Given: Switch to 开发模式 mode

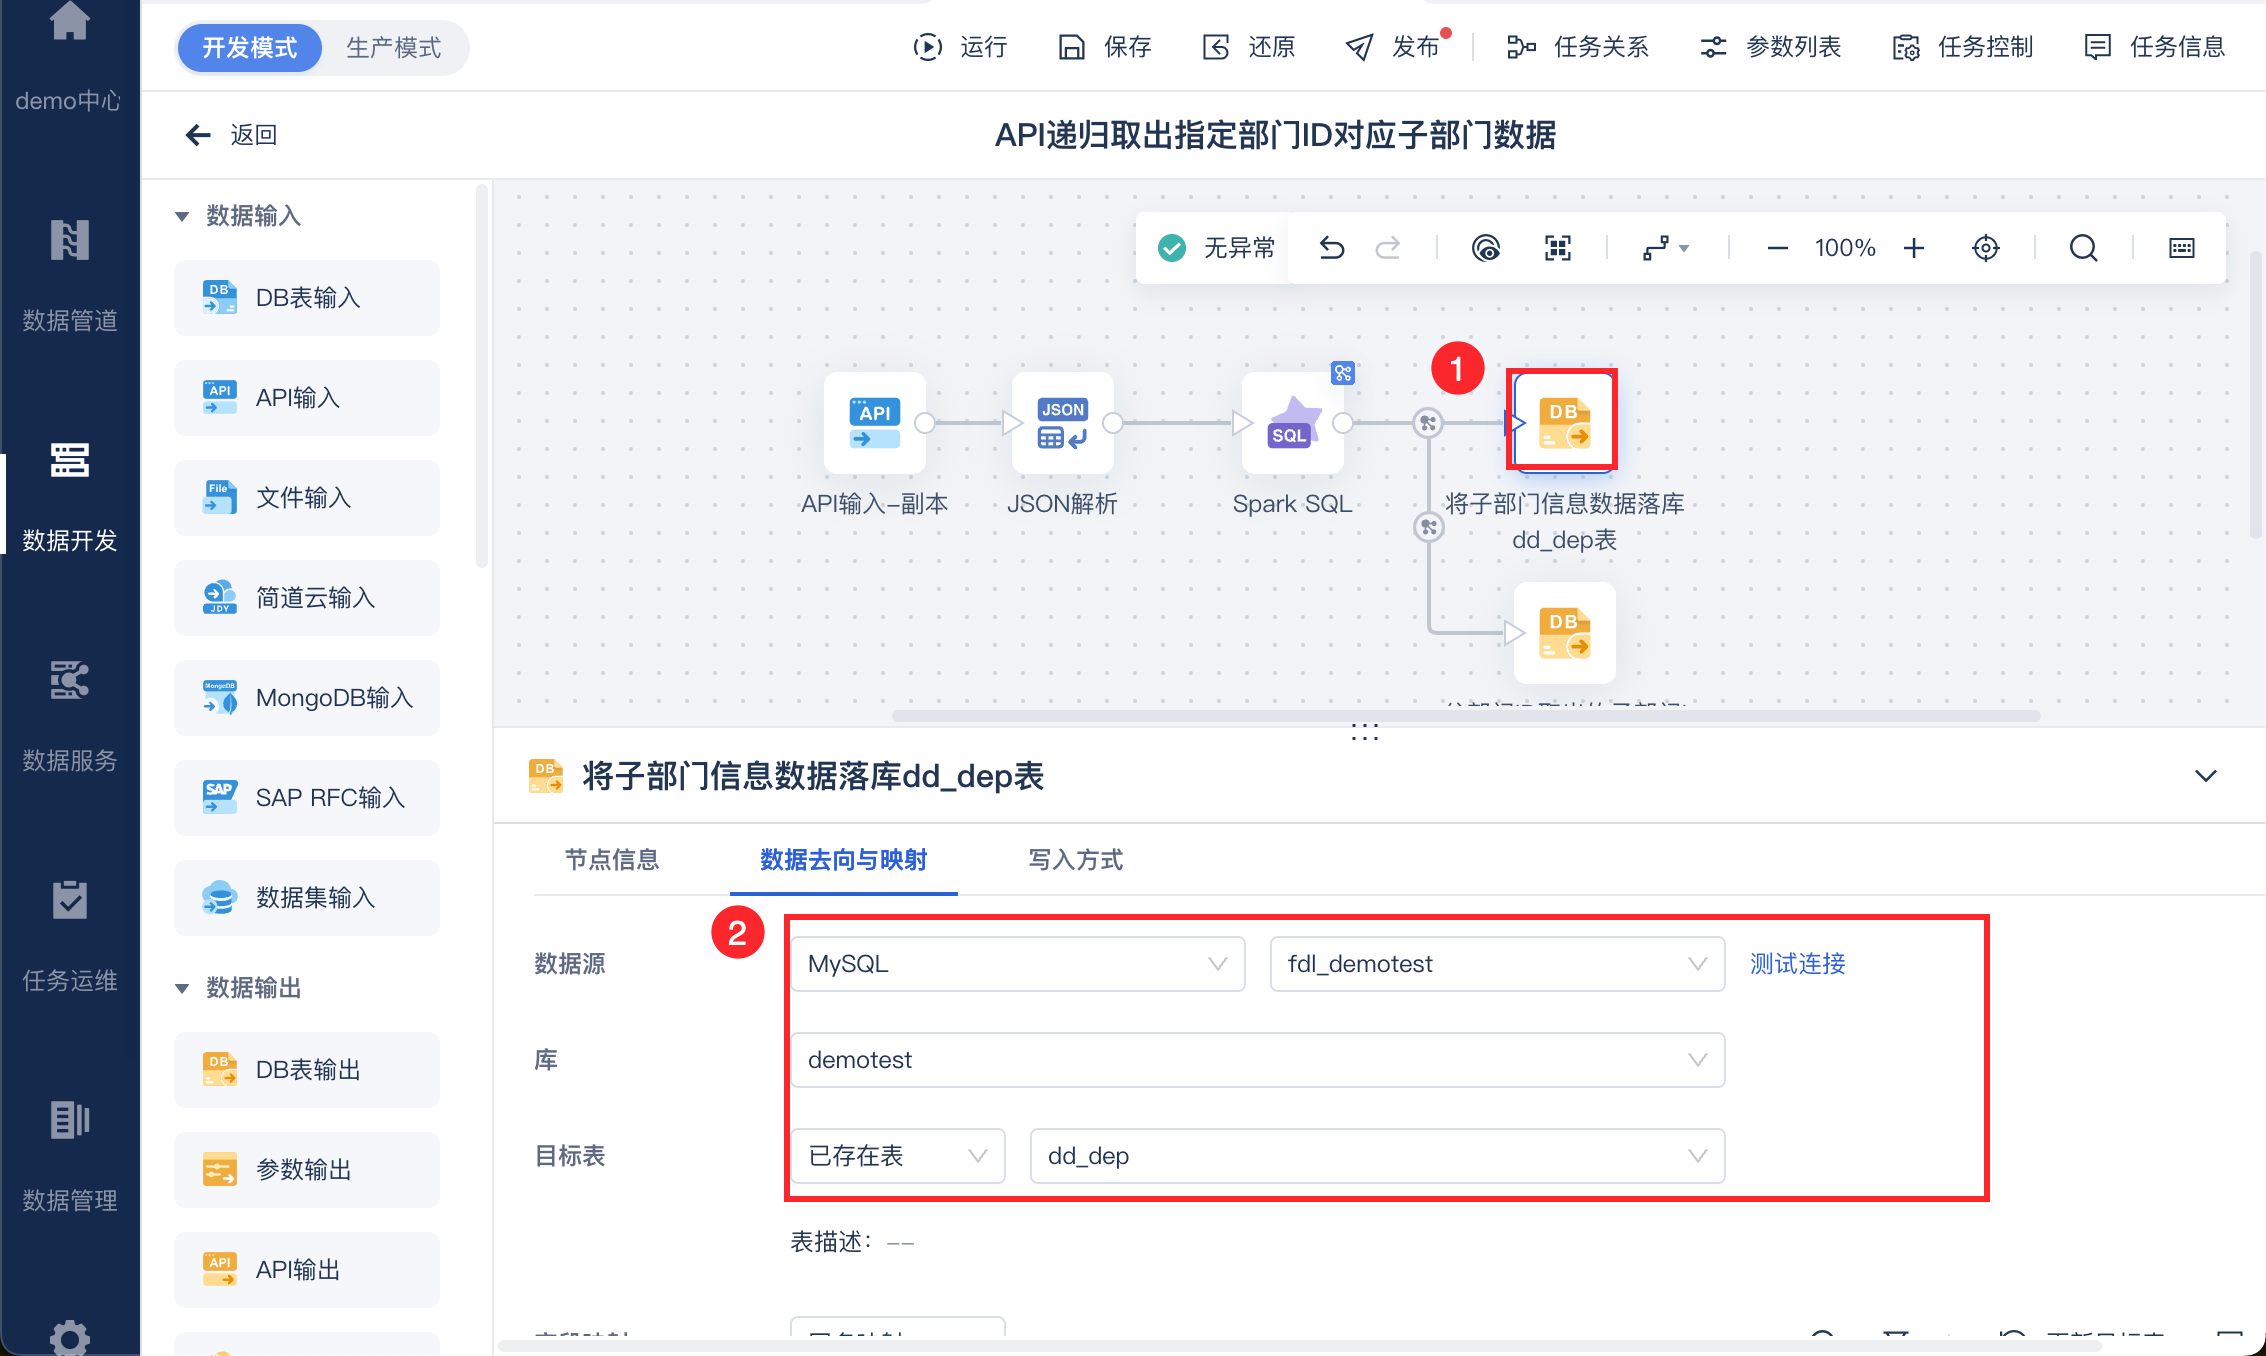Looking at the screenshot, I should coord(250,48).
